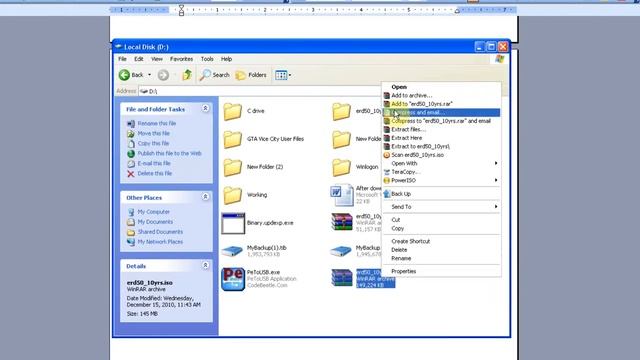
Task: Choose Extract Here in context menu
Action: pos(441,138)
